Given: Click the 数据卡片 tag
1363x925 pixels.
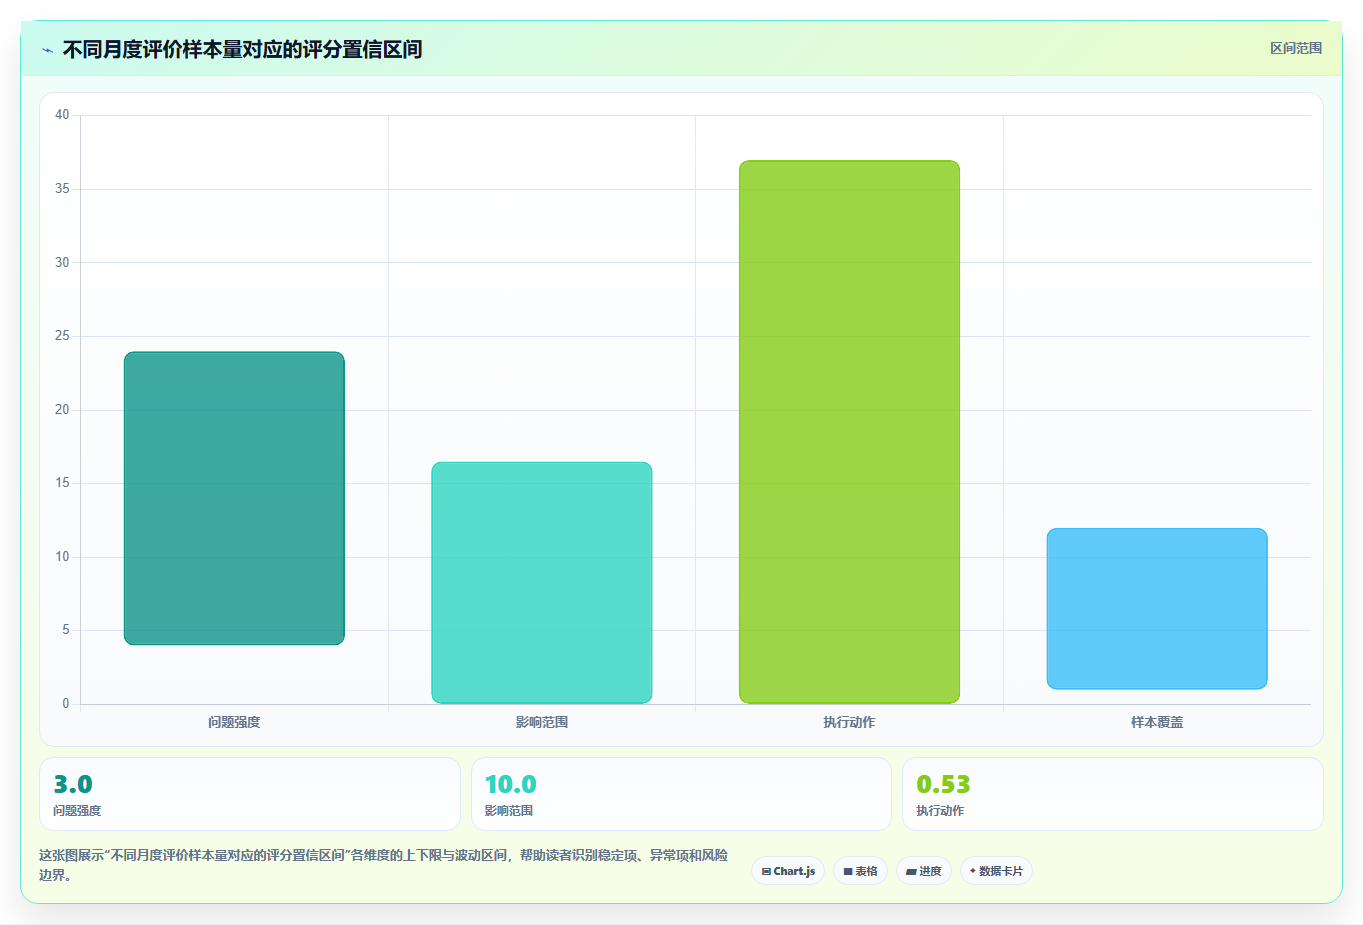Looking at the screenshot, I should point(996,871).
